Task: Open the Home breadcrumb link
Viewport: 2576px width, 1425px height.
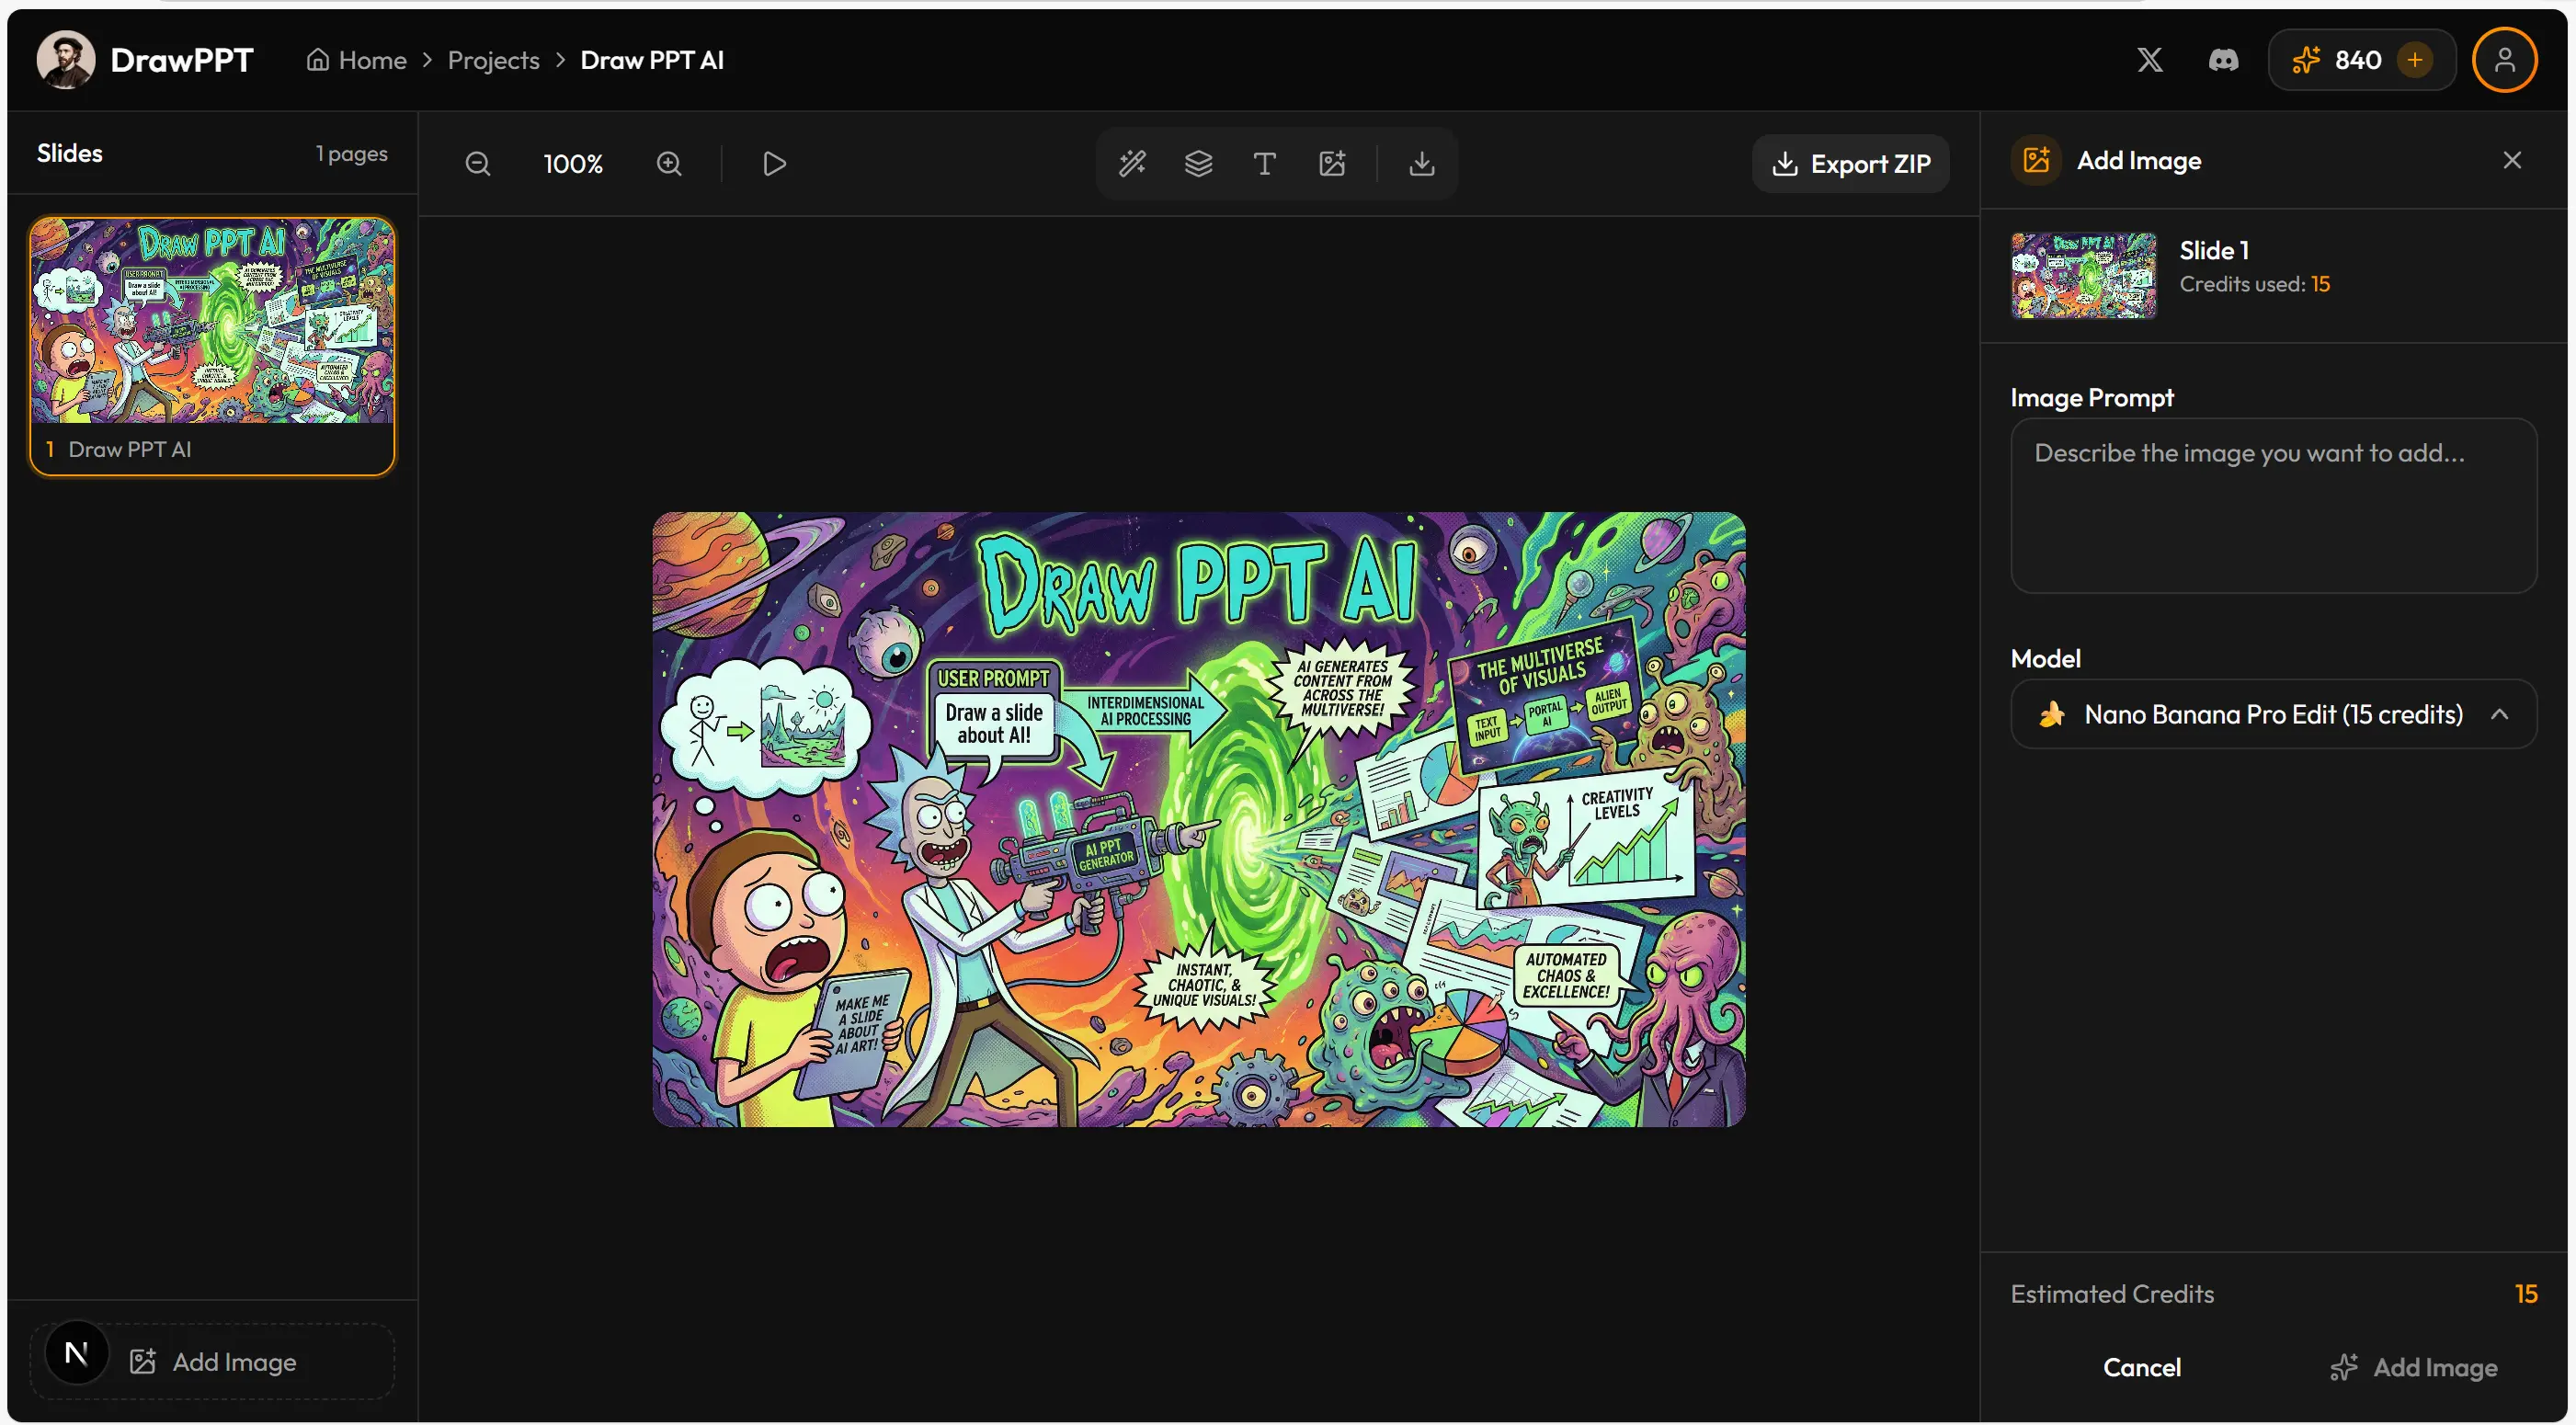Action: click(x=357, y=60)
